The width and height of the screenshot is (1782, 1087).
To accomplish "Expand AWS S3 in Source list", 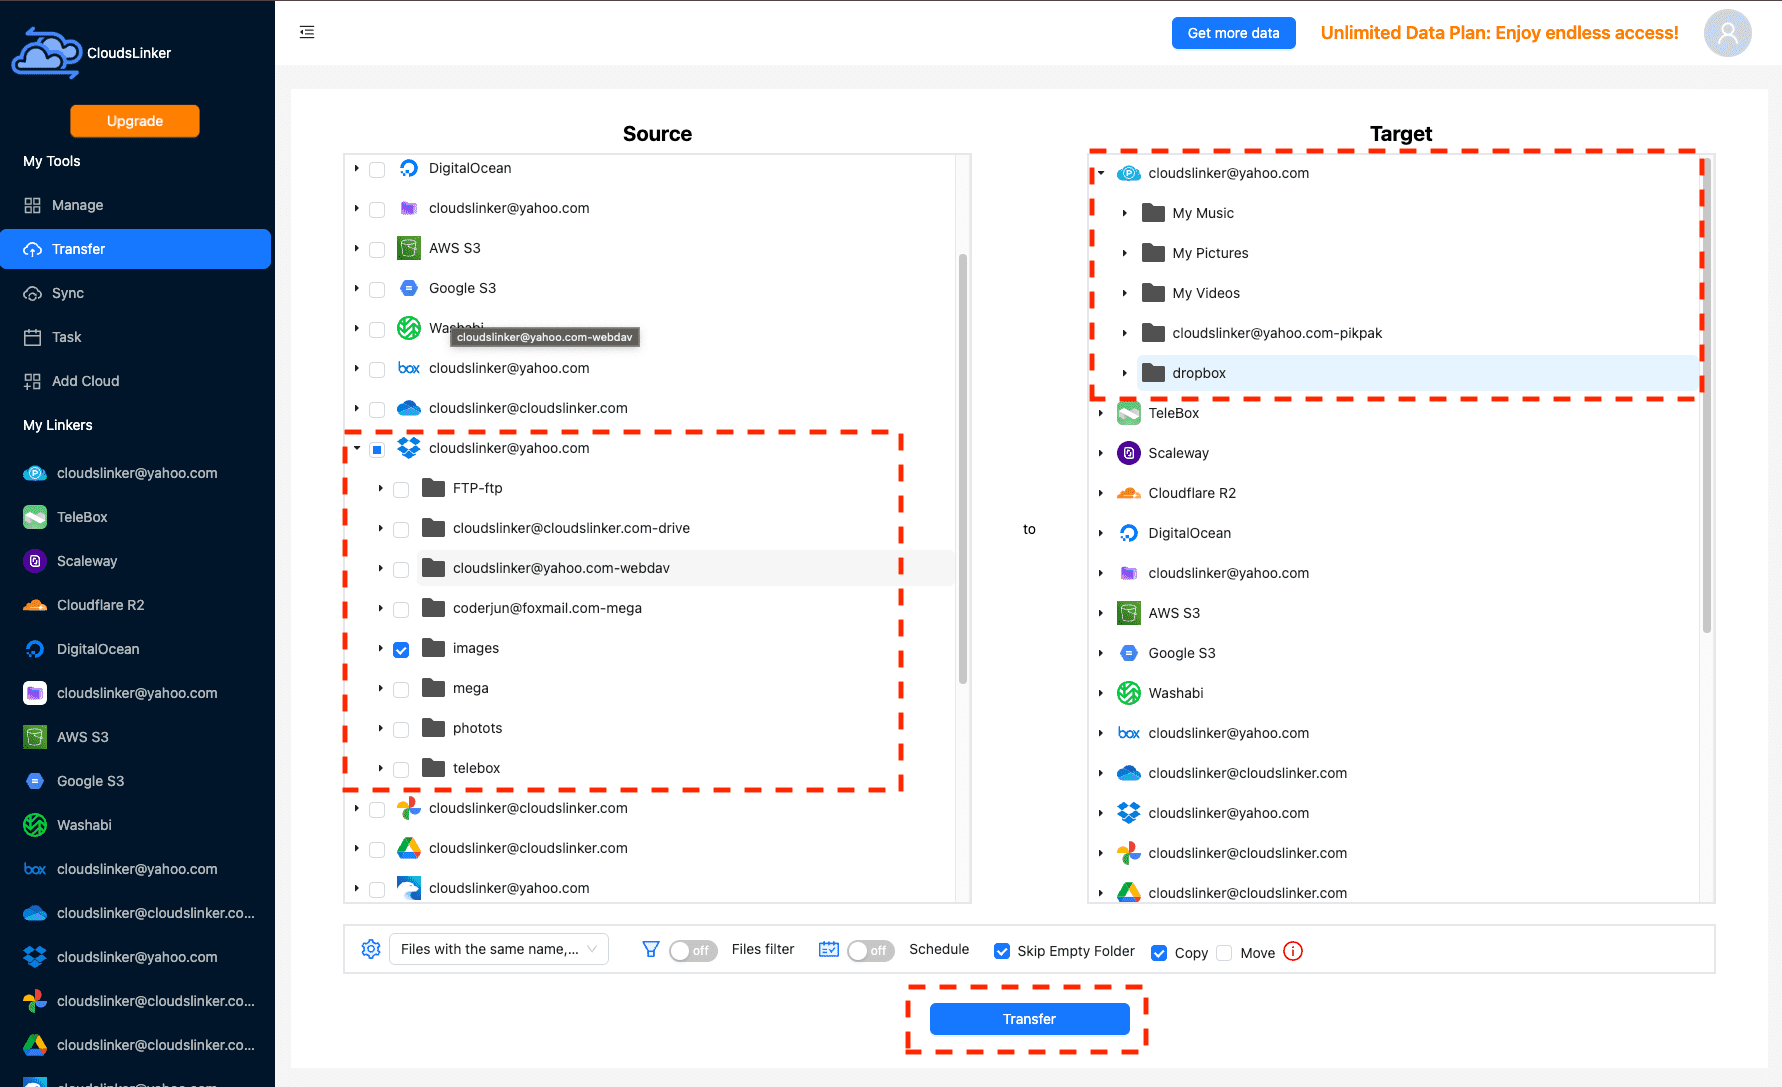I will 357,248.
